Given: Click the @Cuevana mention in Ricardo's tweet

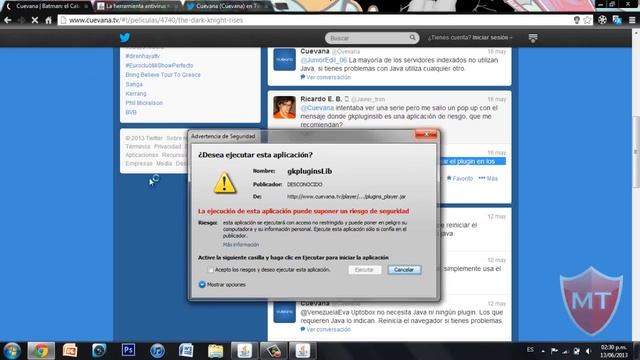Looking at the screenshot, I should tap(317, 108).
